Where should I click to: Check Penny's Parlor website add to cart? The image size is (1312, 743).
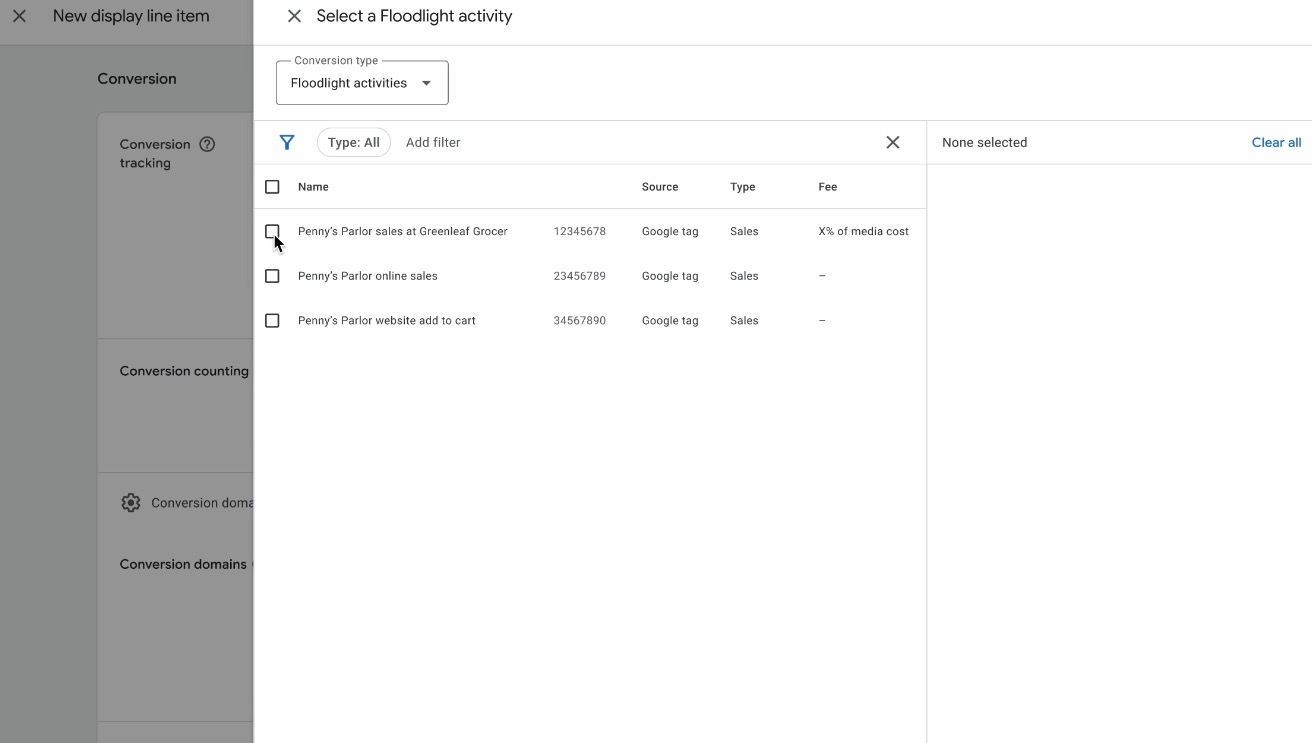coord(272,320)
